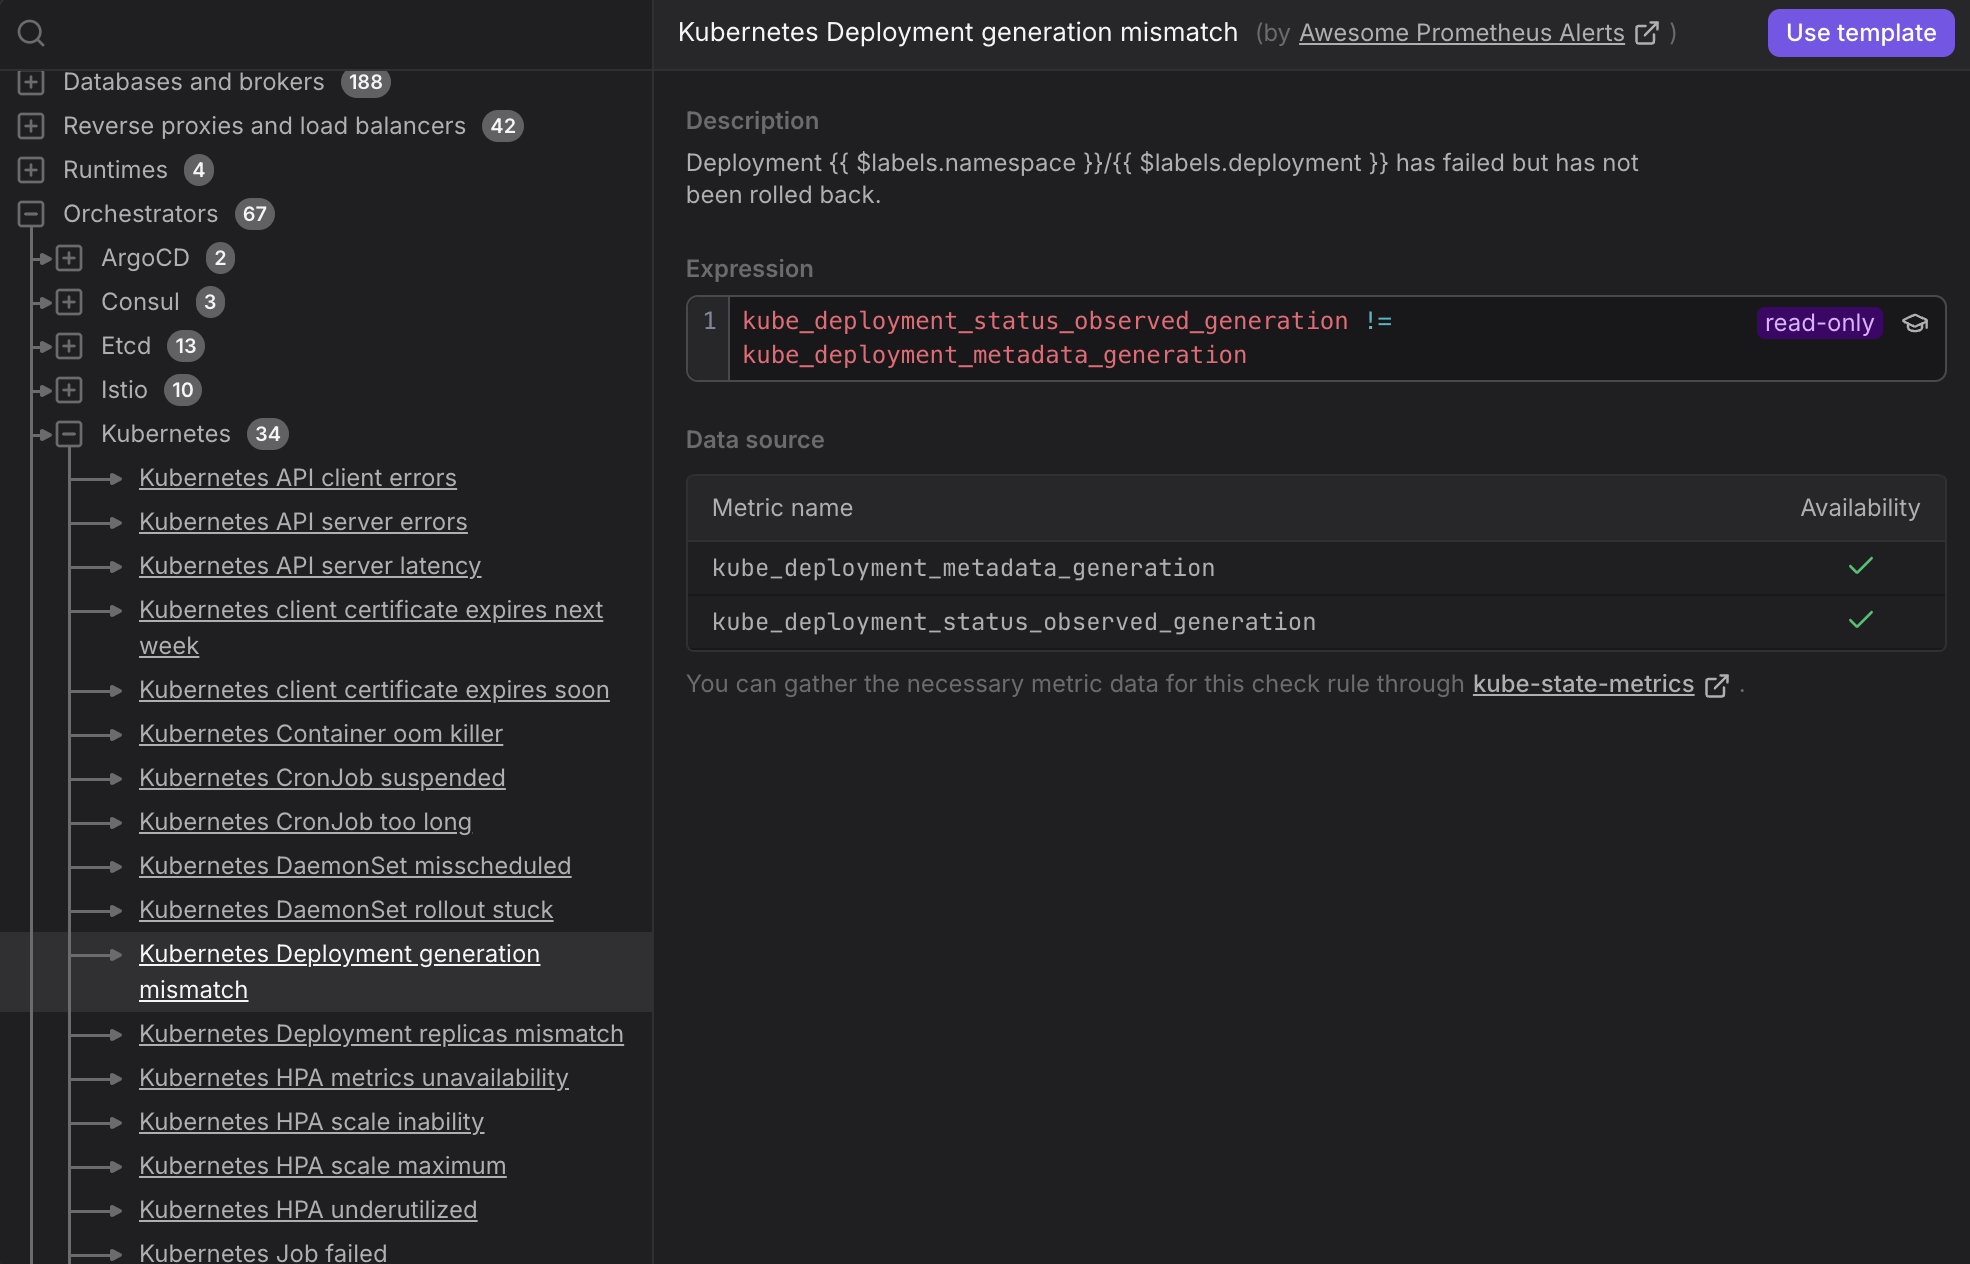The image size is (1970, 1264).
Task: Select Kubernetes CronJob too long
Action: tap(305, 822)
